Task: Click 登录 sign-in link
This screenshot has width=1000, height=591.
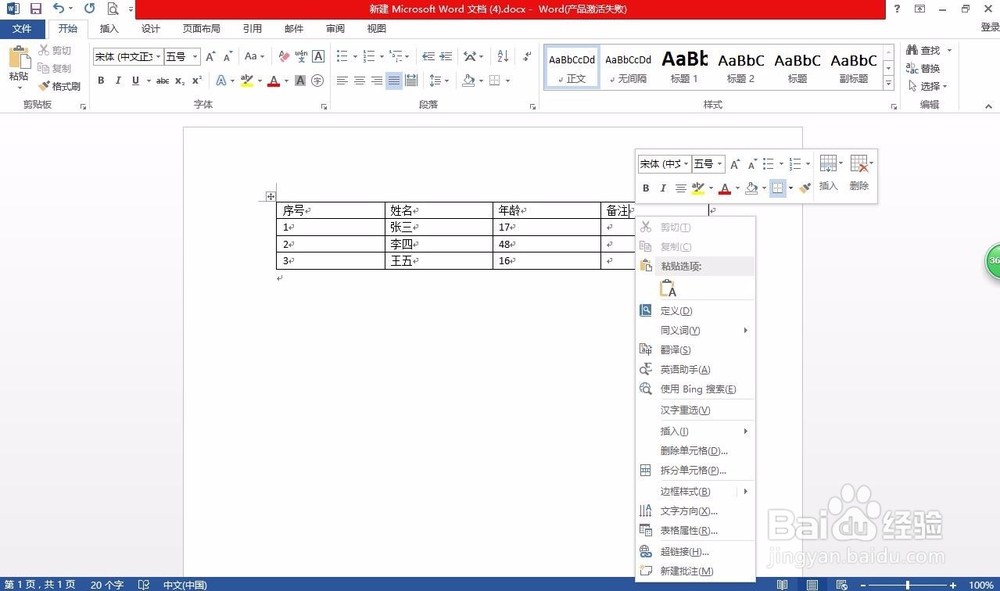Action: 990,27
